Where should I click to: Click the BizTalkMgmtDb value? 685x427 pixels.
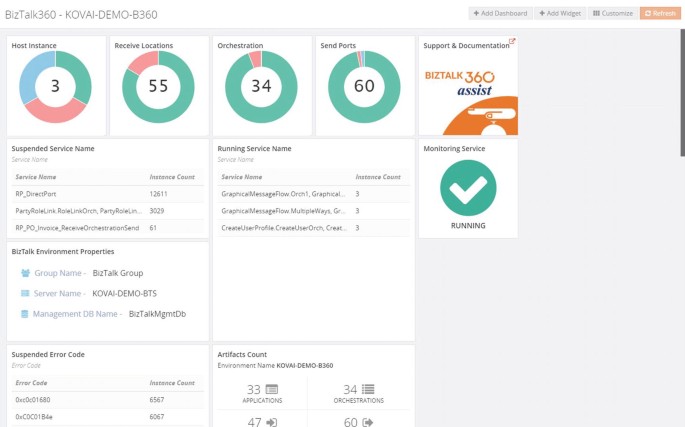pos(157,314)
